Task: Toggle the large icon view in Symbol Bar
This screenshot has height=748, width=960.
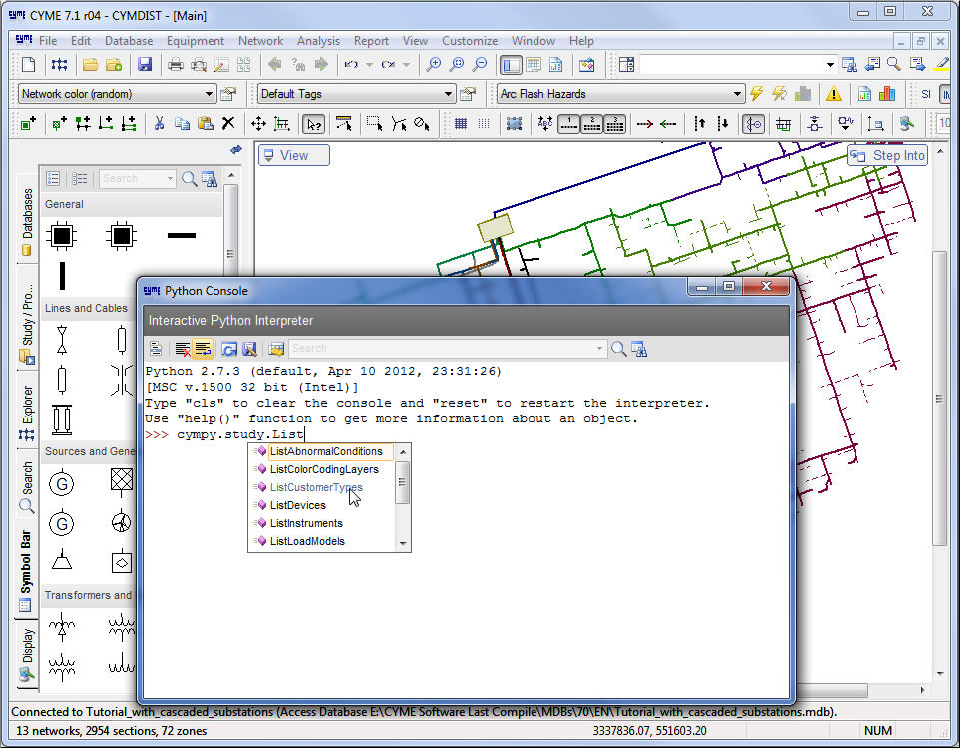Action: (x=54, y=179)
